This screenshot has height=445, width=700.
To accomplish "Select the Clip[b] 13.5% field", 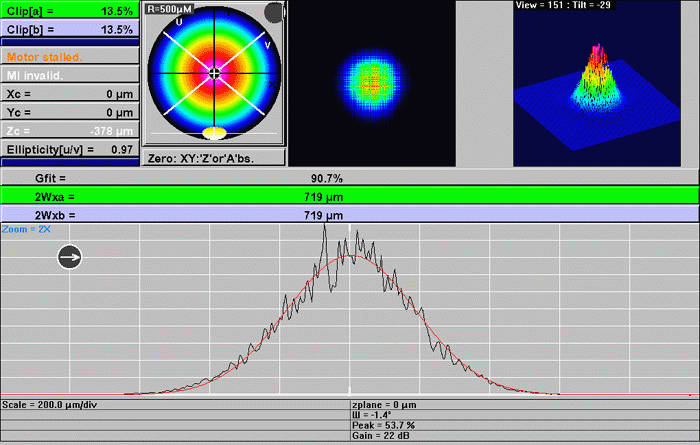I will 69,29.
